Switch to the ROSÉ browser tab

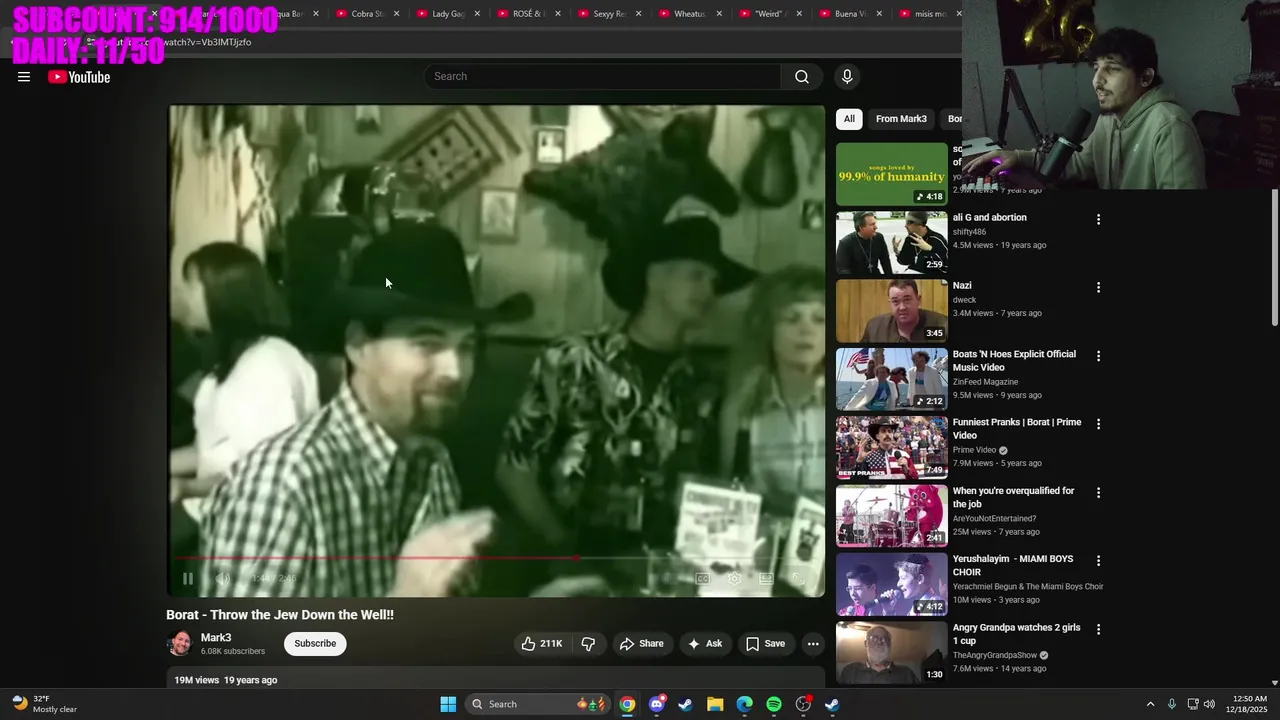528,14
